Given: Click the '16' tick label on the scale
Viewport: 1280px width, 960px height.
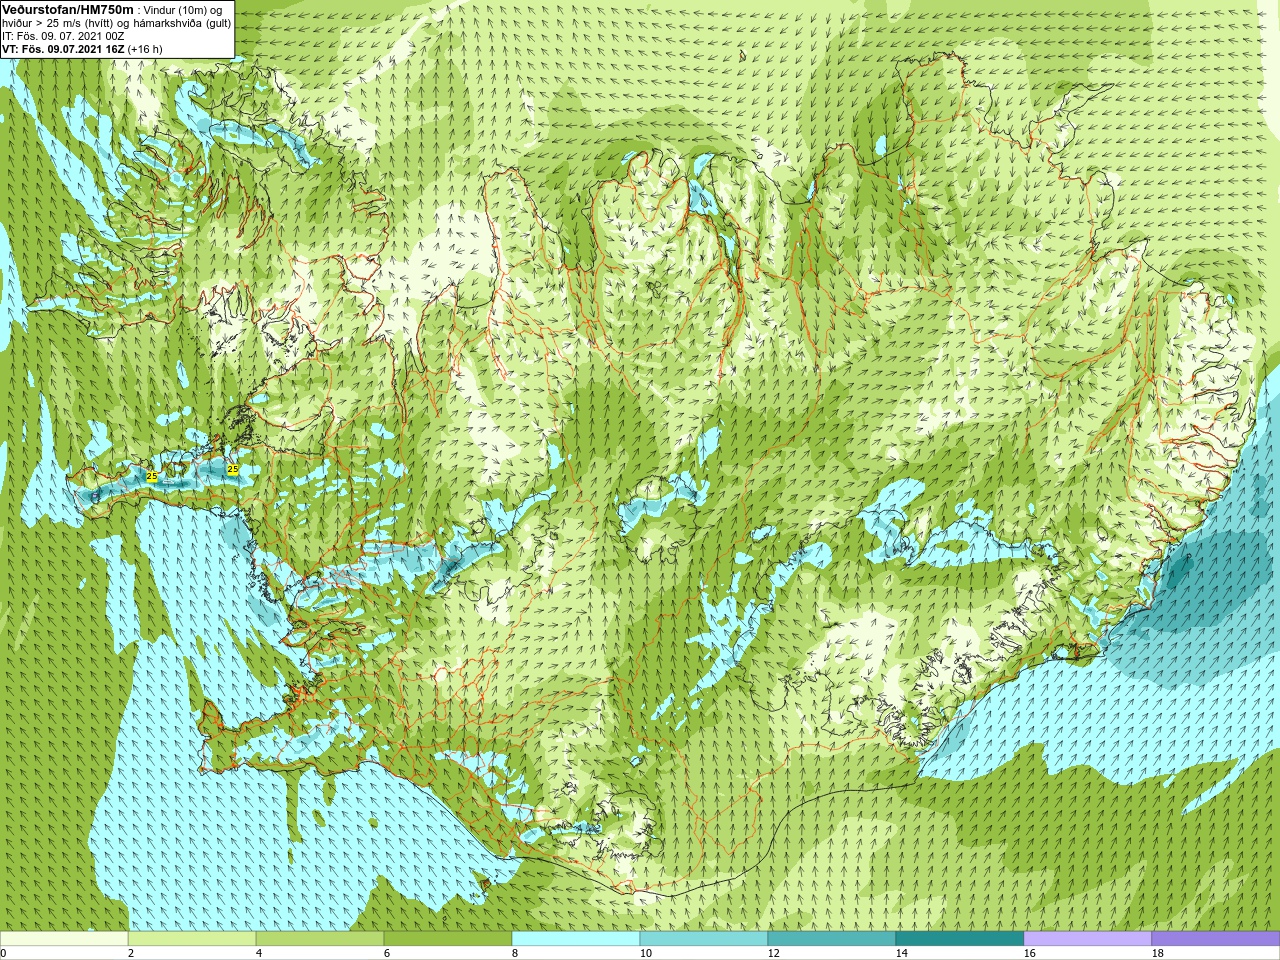Looking at the screenshot, I should pos(1030,953).
